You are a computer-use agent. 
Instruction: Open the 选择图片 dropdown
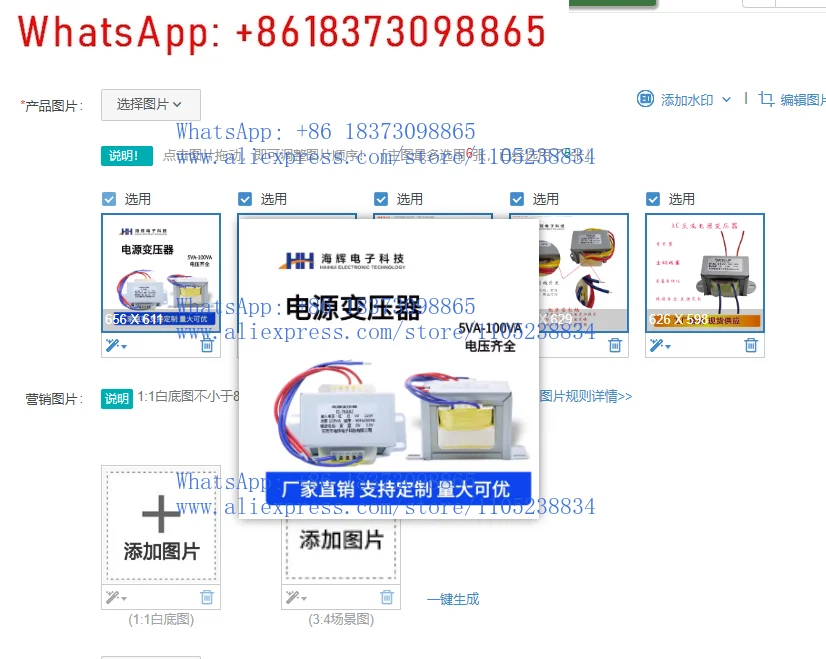click(x=151, y=105)
